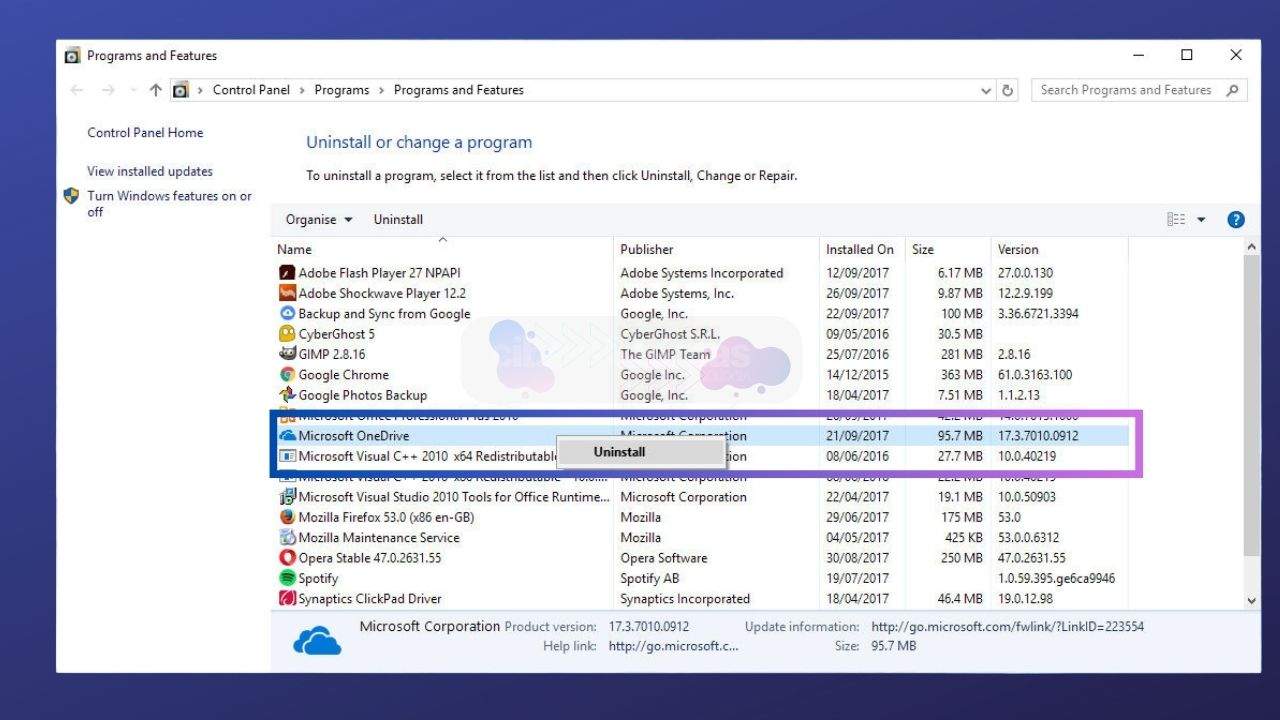Click the Synaptics Incorporated publisher cell

coord(685,599)
